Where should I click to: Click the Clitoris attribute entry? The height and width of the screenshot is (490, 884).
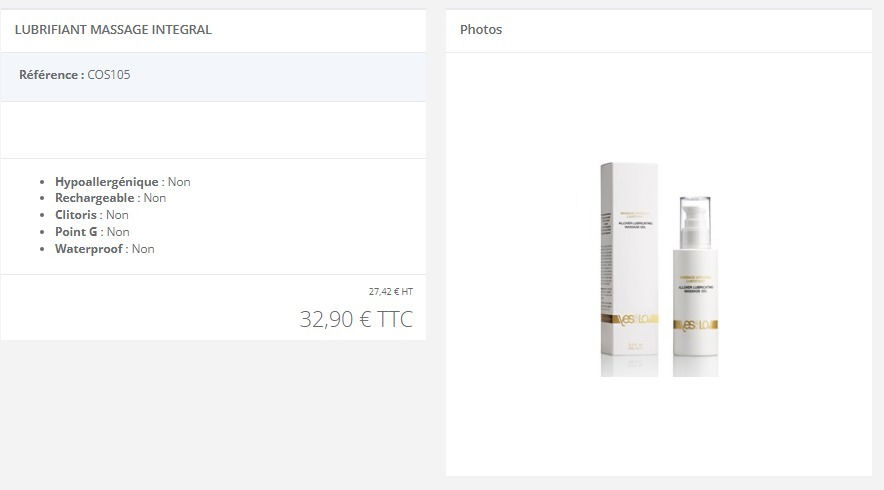(x=92, y=215)
